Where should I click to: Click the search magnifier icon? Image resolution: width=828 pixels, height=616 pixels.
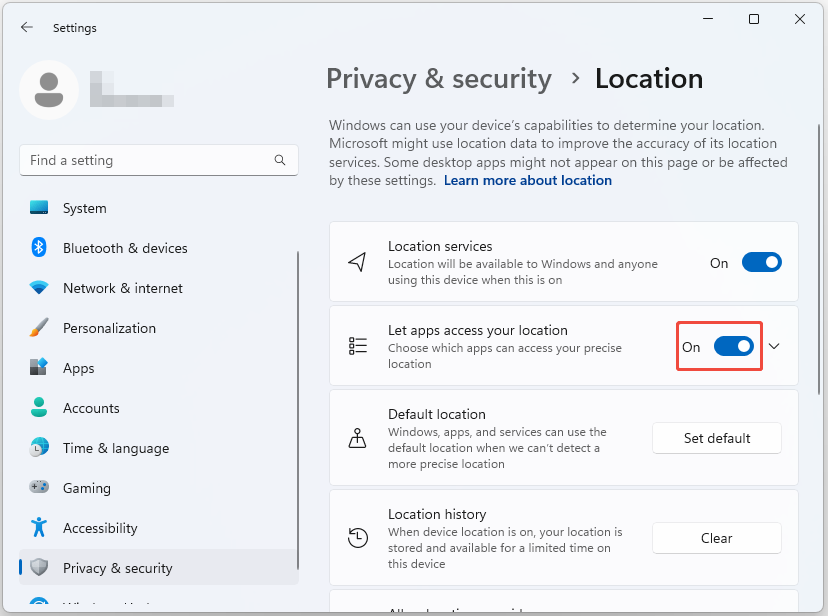tap(280, 160)
